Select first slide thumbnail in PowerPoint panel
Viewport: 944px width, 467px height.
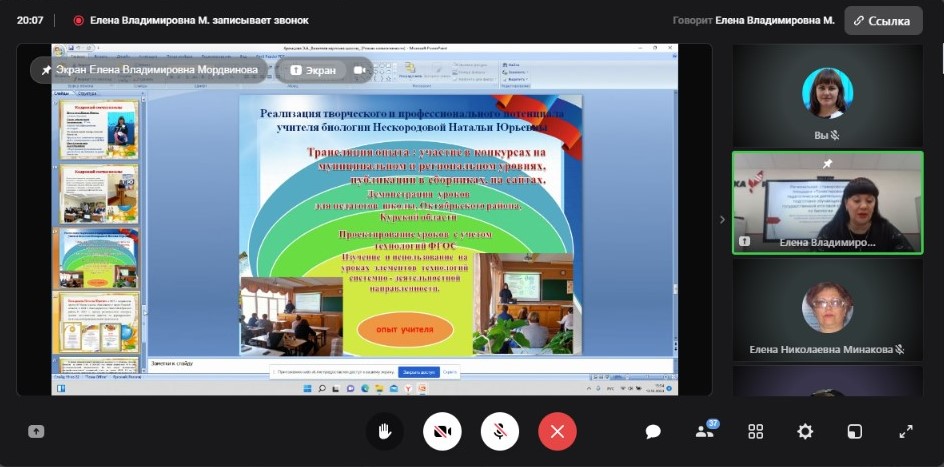point(99,129)
